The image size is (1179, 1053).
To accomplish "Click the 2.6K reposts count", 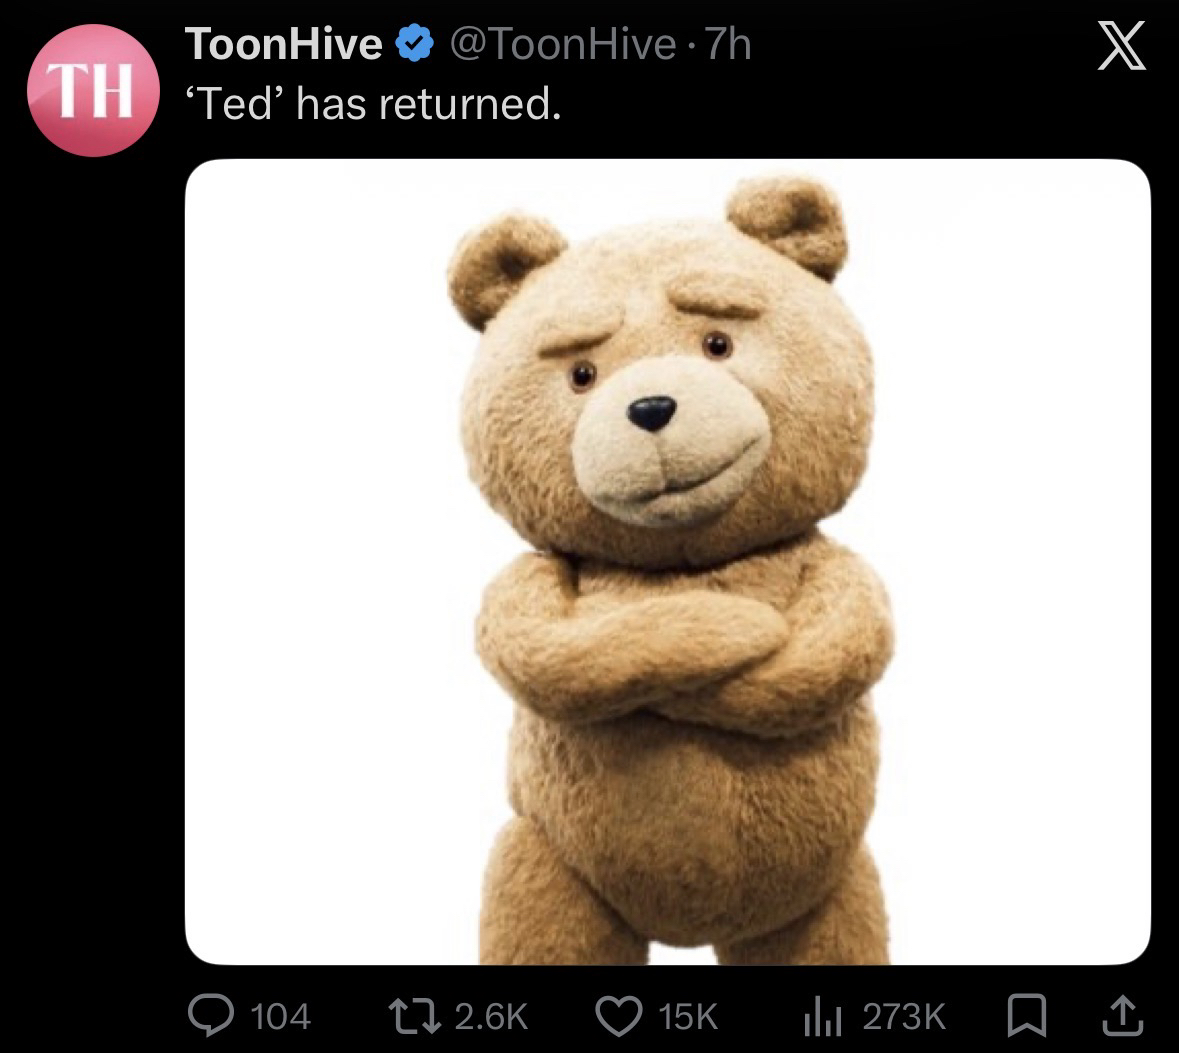I will [x=491, y=1016].
